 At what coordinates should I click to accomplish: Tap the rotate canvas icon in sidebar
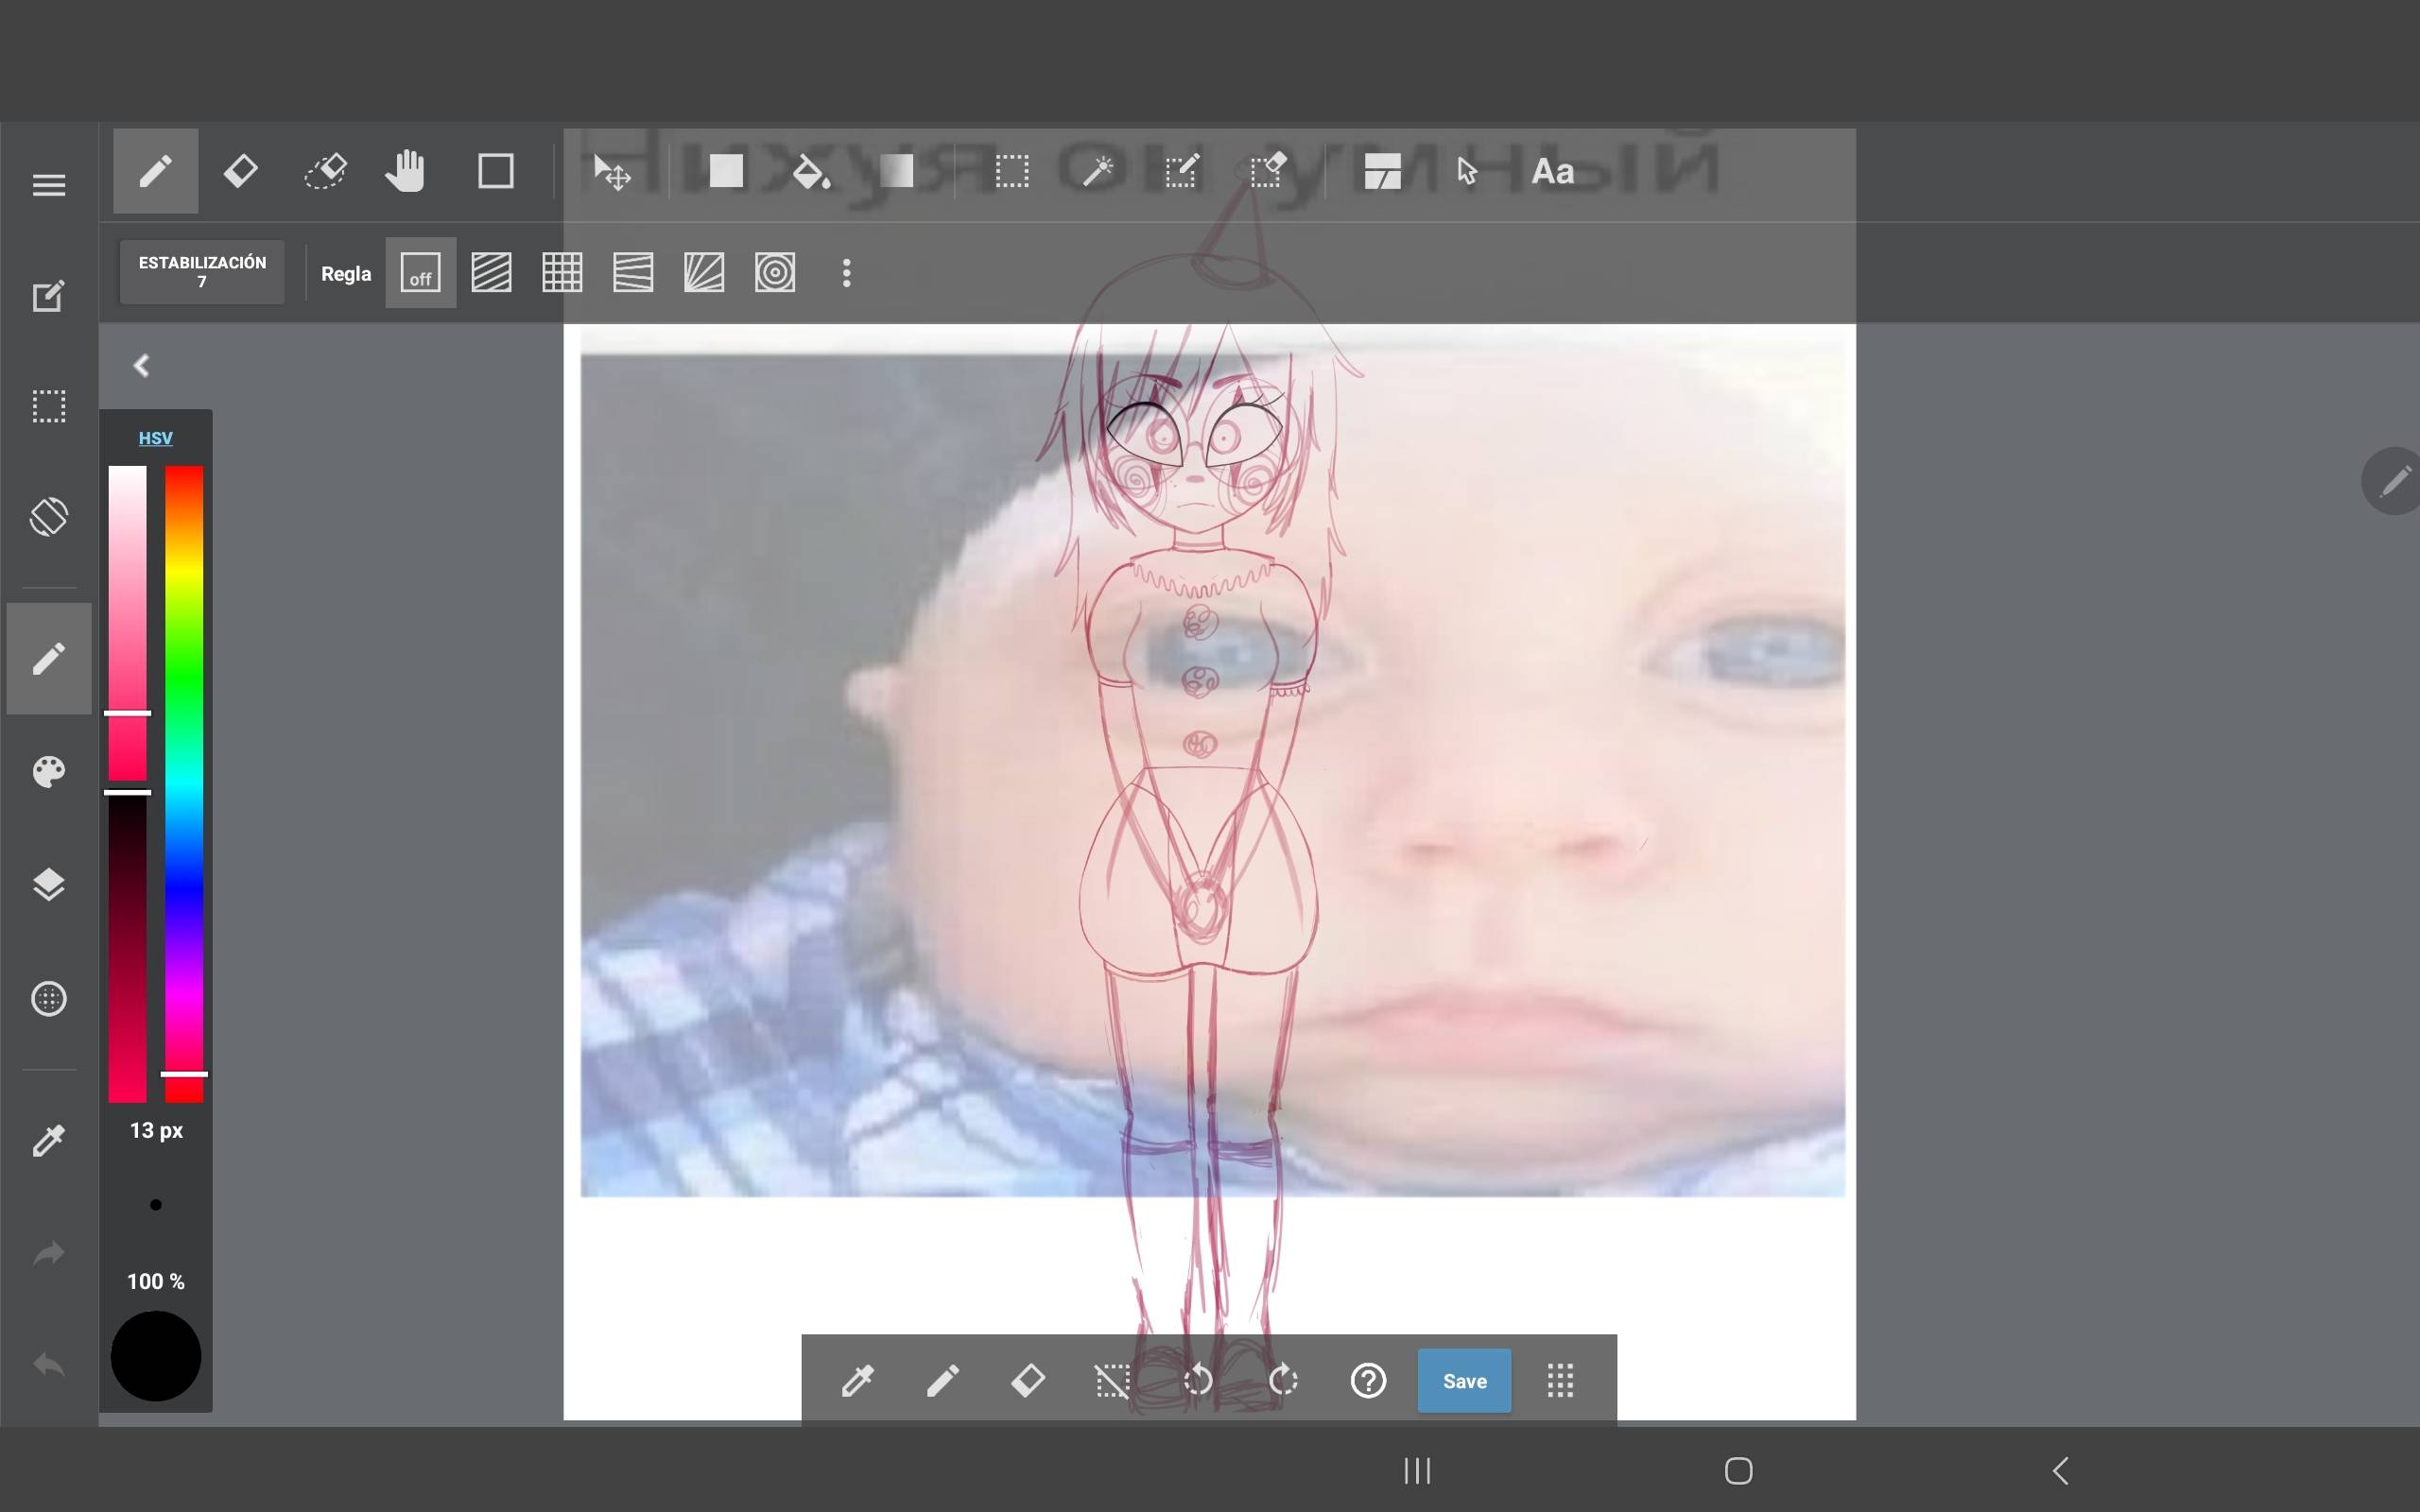click(x=49, y=517)
